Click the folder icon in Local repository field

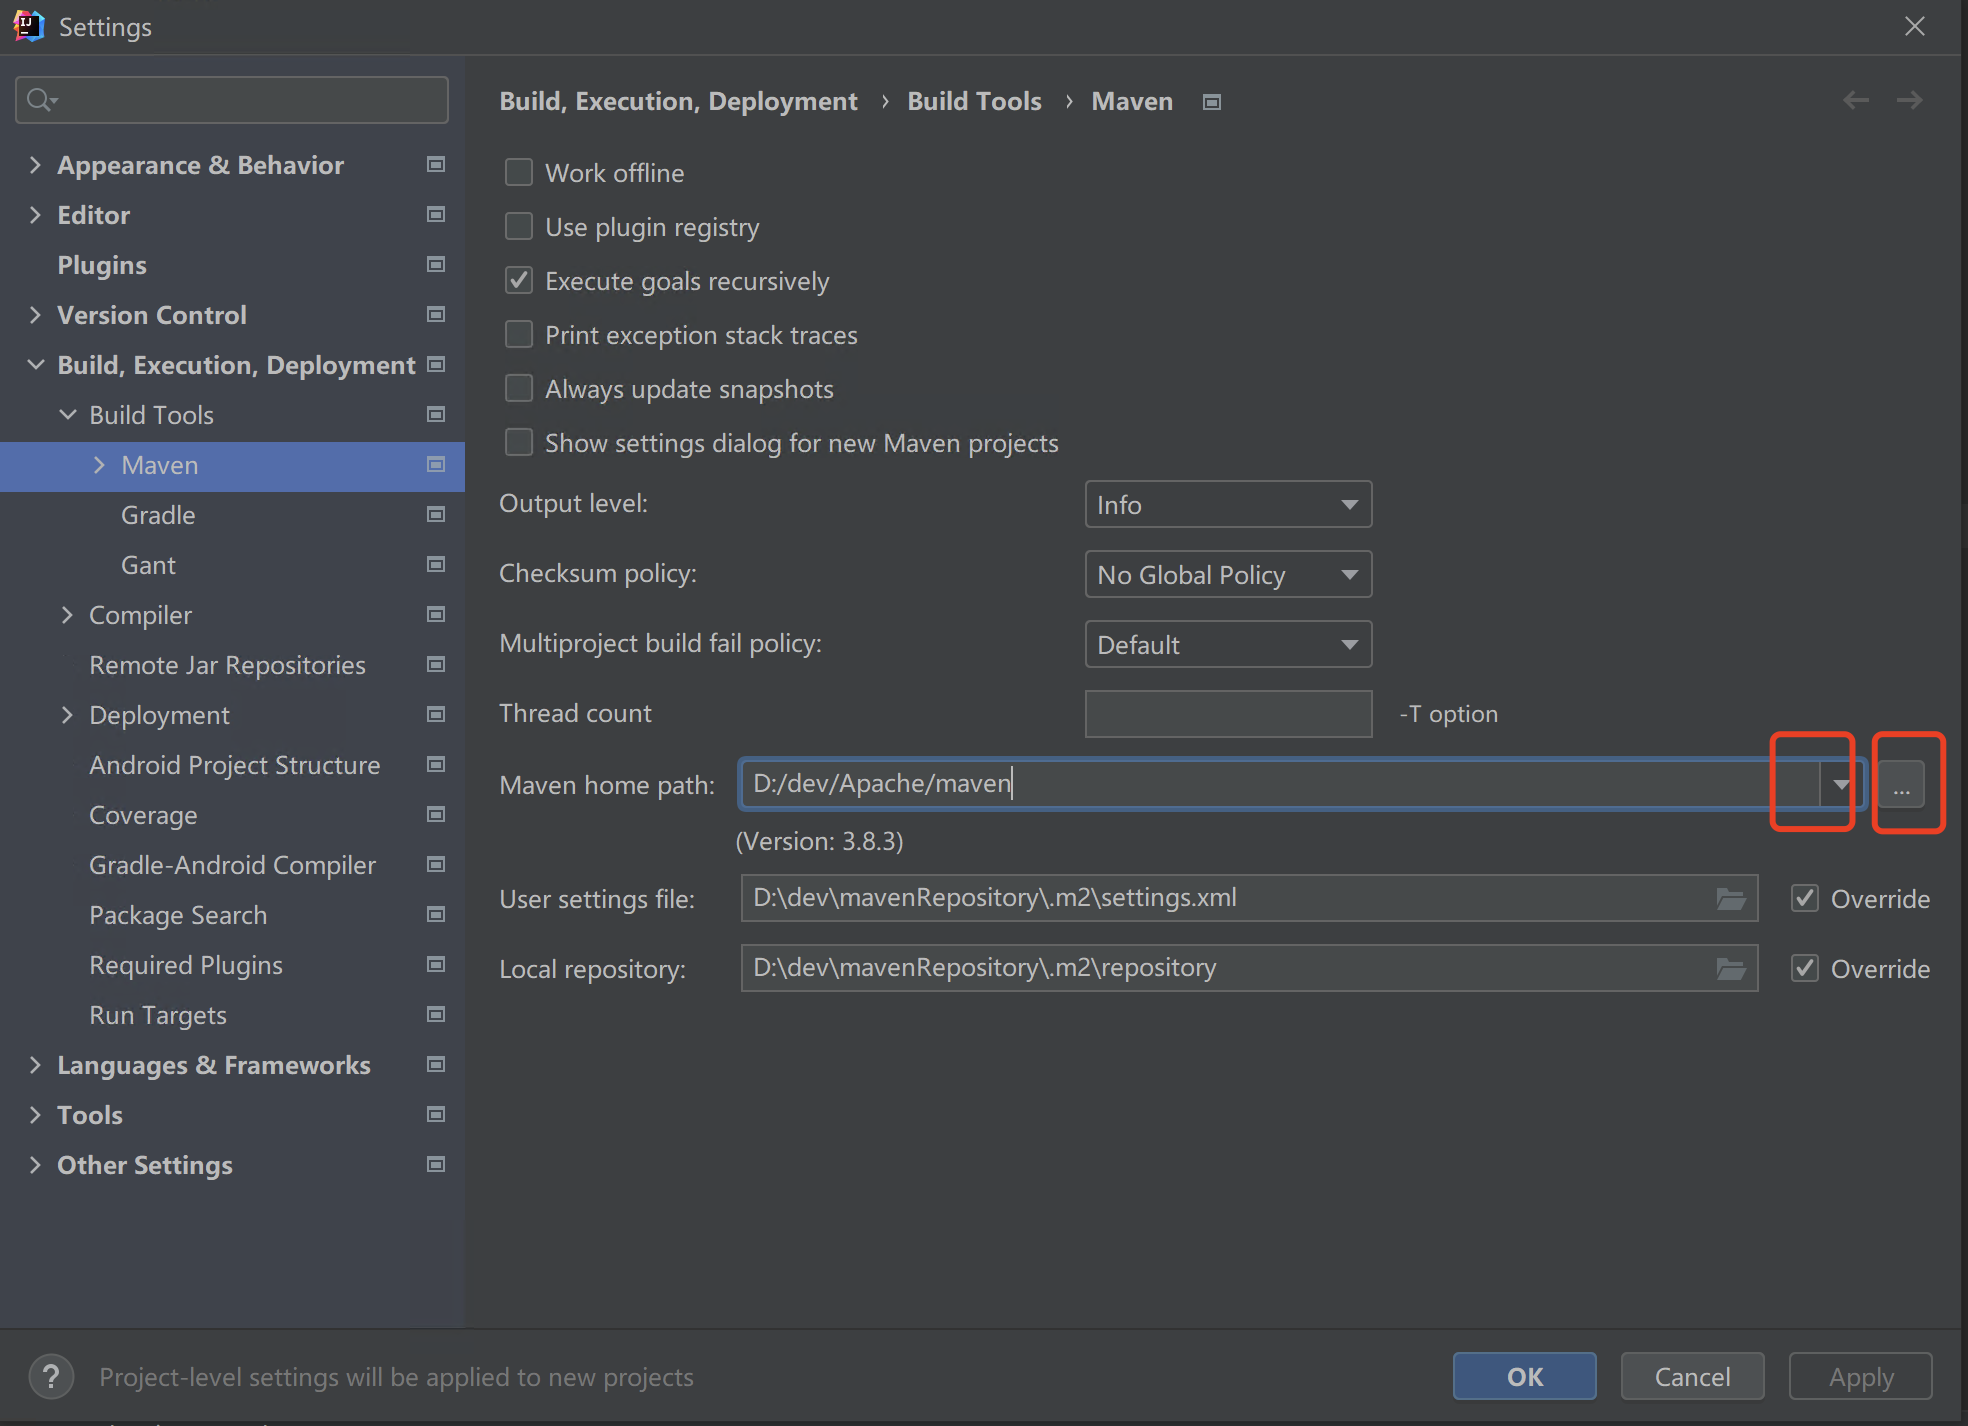(x=1730, y=969)
